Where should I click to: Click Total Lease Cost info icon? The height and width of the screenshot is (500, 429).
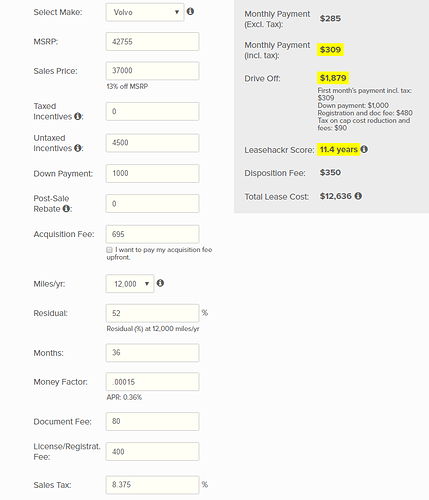pyautogui.click(x=358, y=196)
